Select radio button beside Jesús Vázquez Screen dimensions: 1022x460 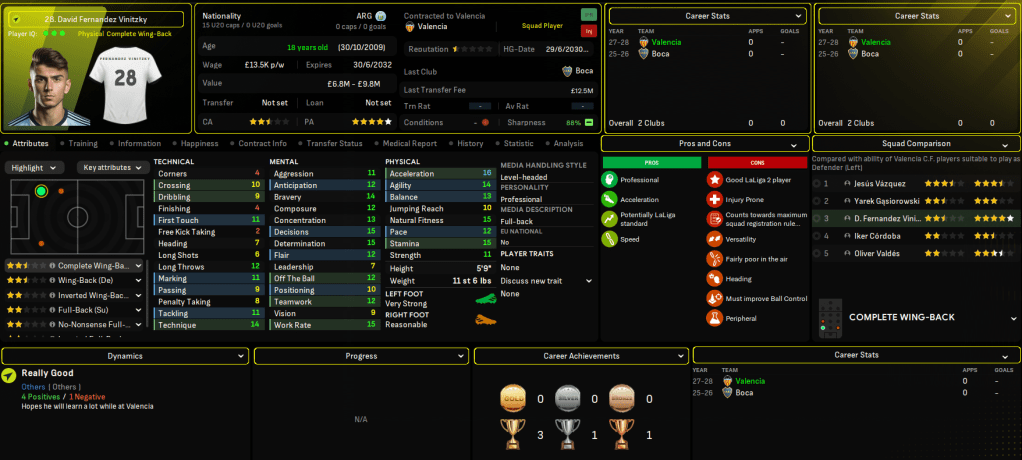817,184
